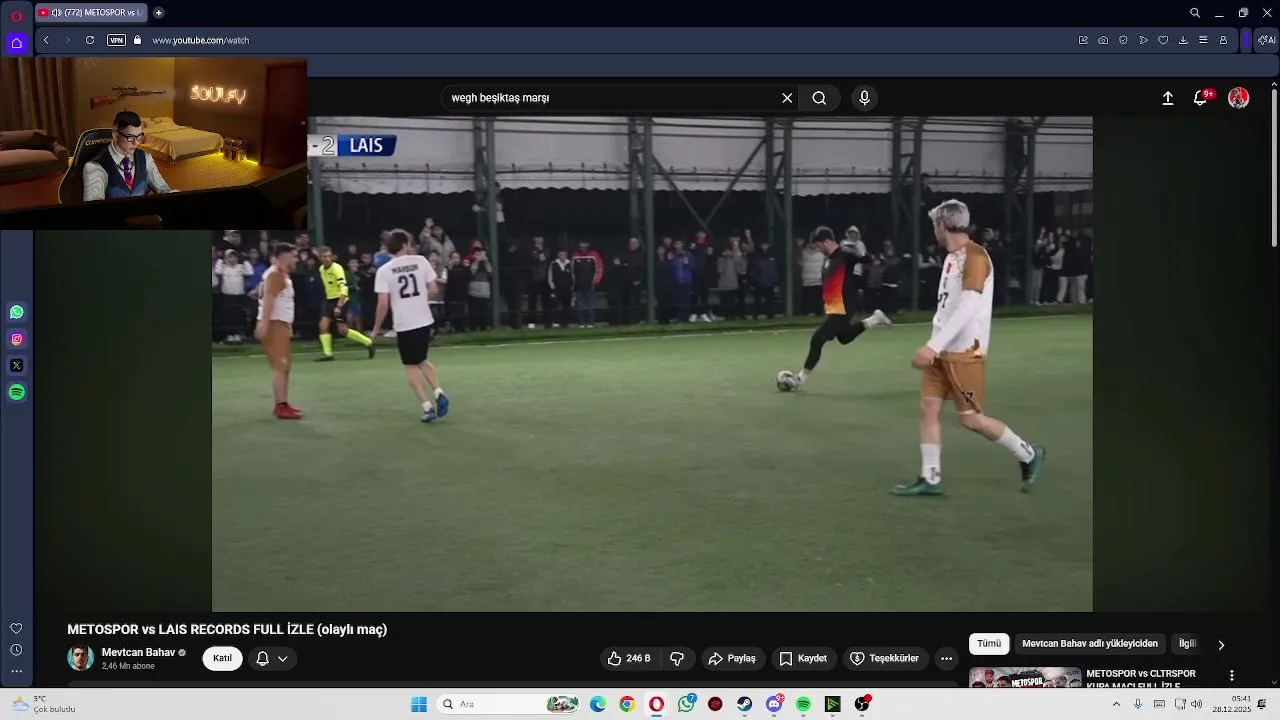Click the video player to pause
Image resolution: width=1280 pixels, height=720 pixels.
point(652,364)
